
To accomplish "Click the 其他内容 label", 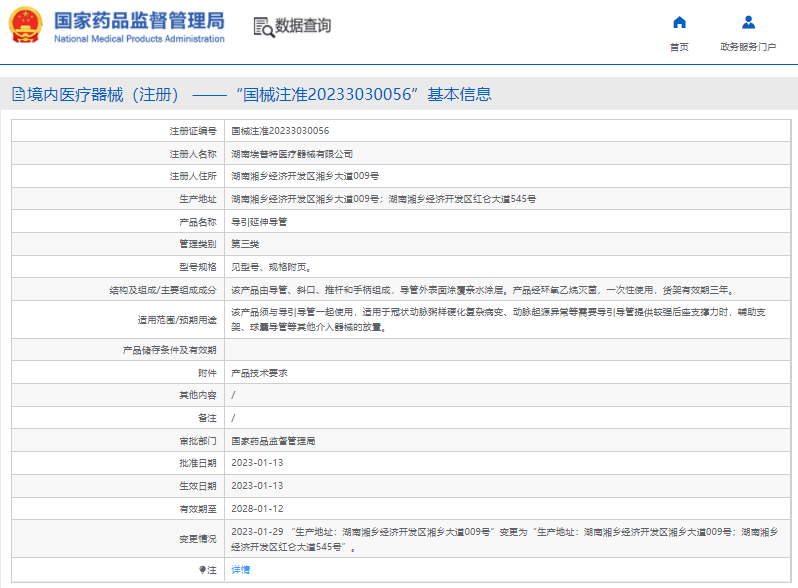I will click(197, 395).
